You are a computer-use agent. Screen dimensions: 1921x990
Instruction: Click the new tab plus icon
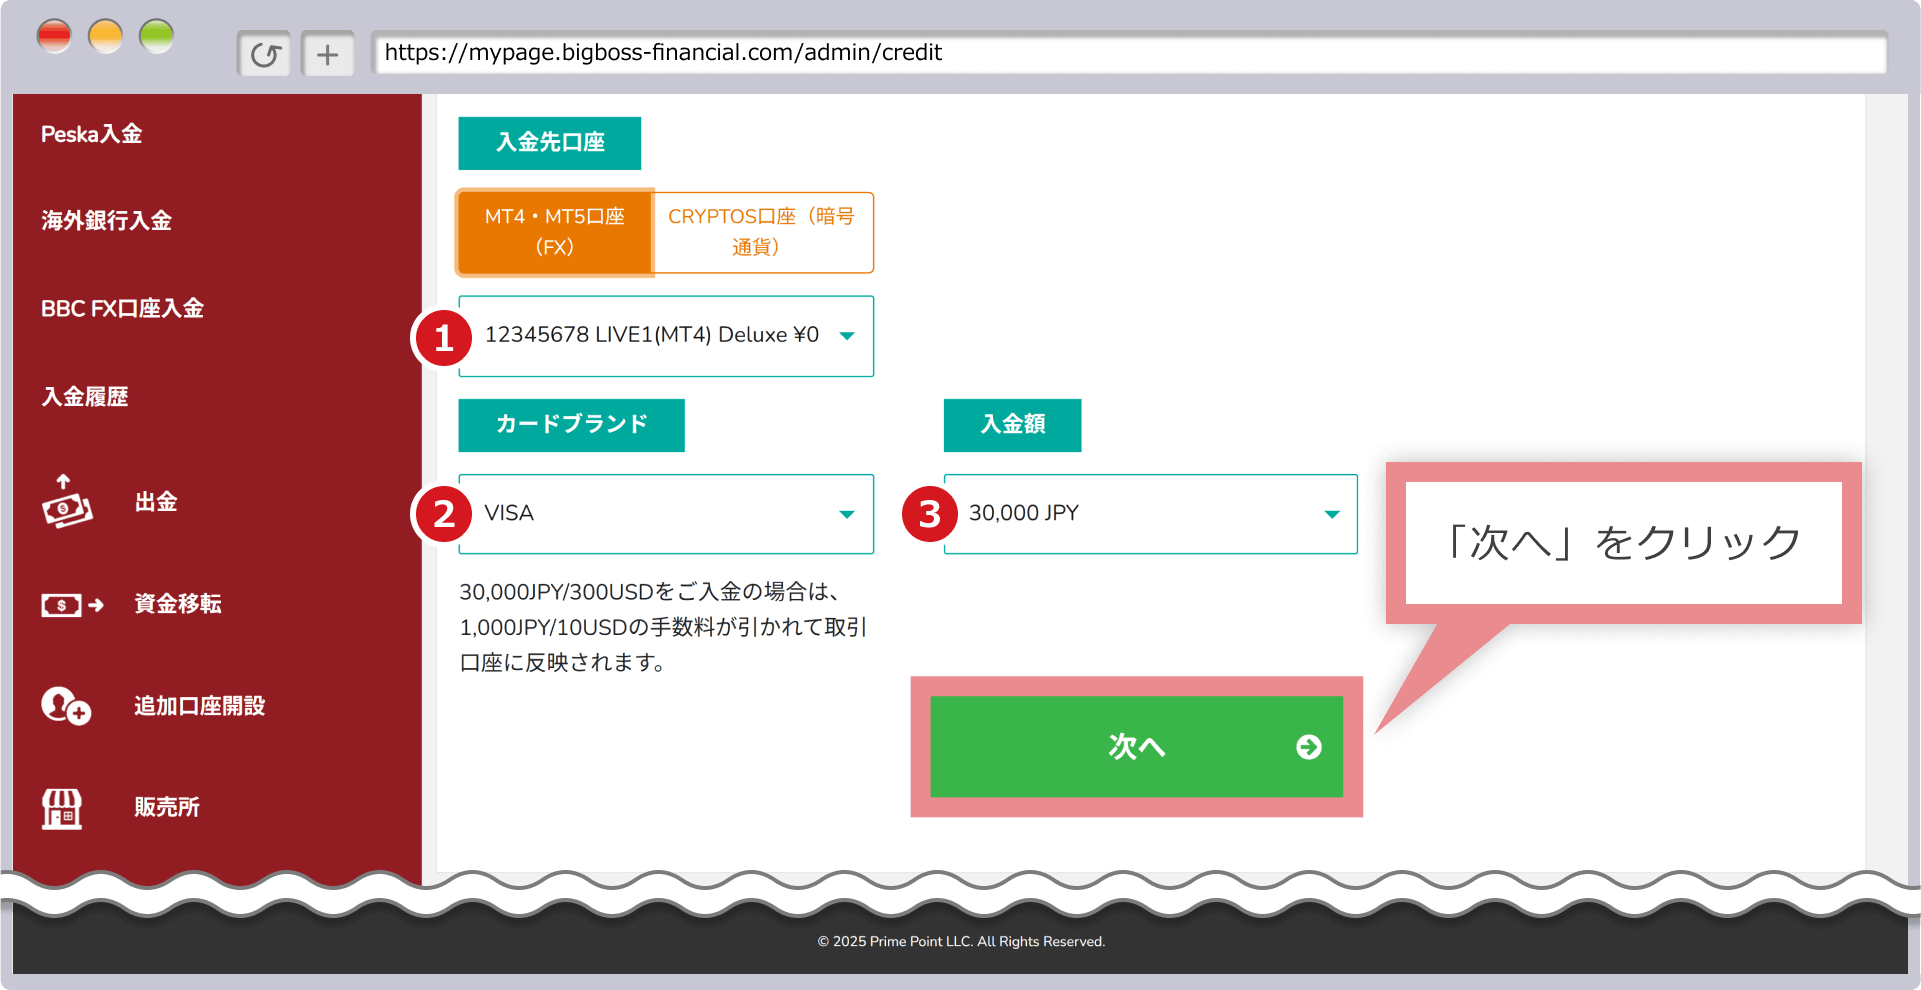(x=327, y=54)
